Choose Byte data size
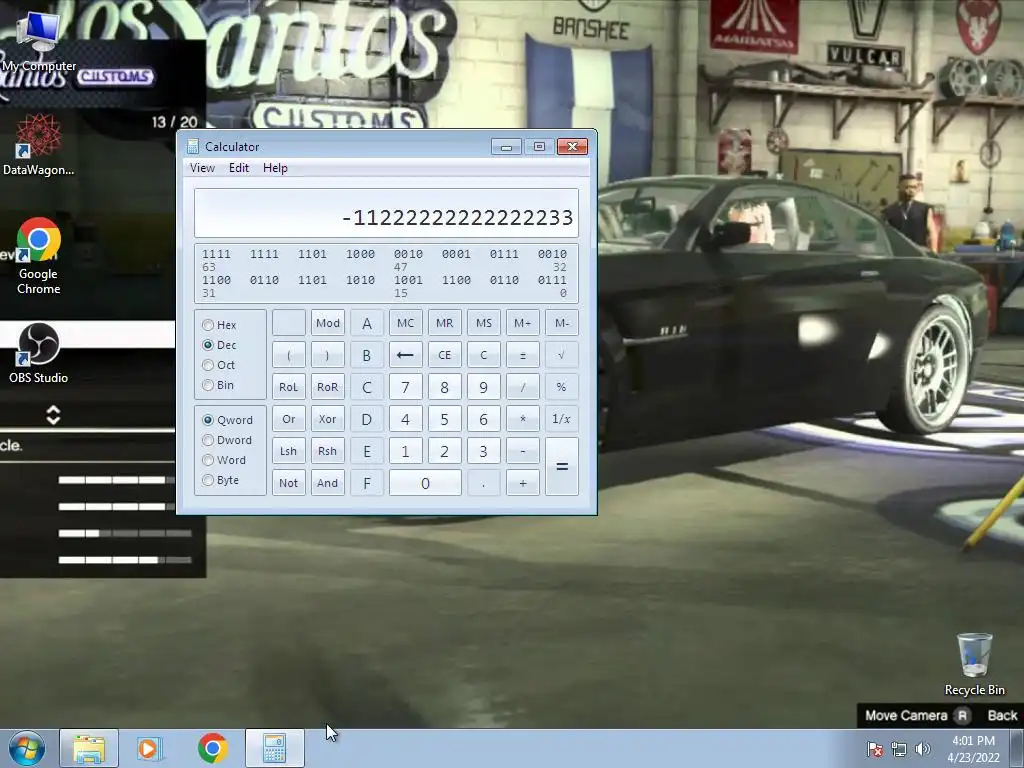This screenshot has height=768, width=1024. (221, 480)
